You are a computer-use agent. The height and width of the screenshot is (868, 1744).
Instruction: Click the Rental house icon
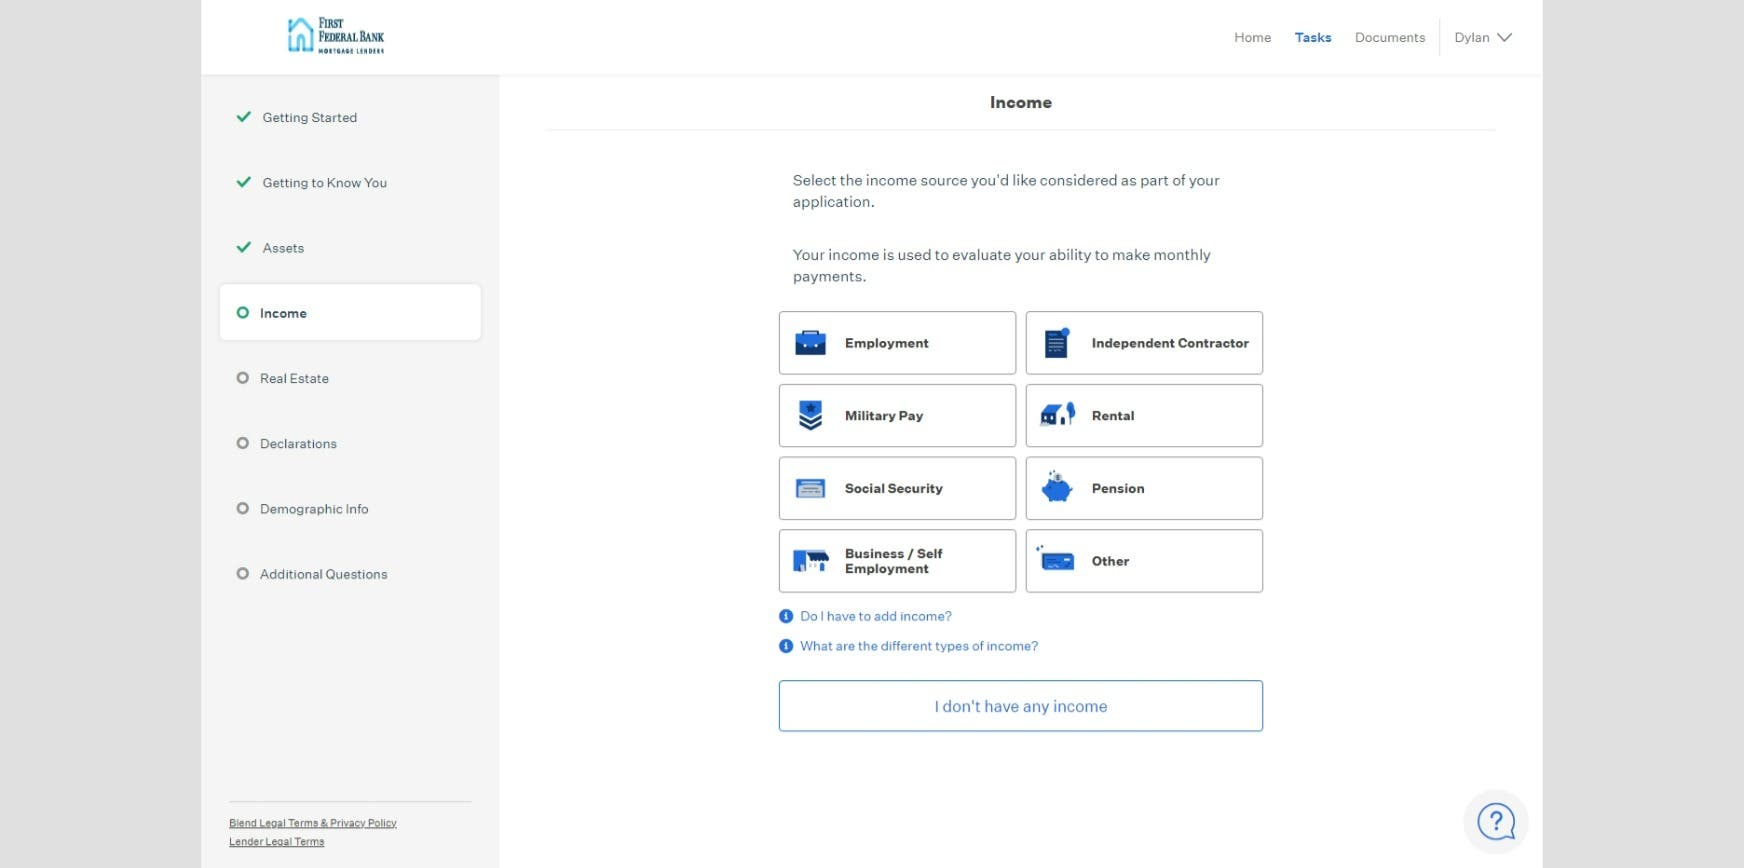1057,415
